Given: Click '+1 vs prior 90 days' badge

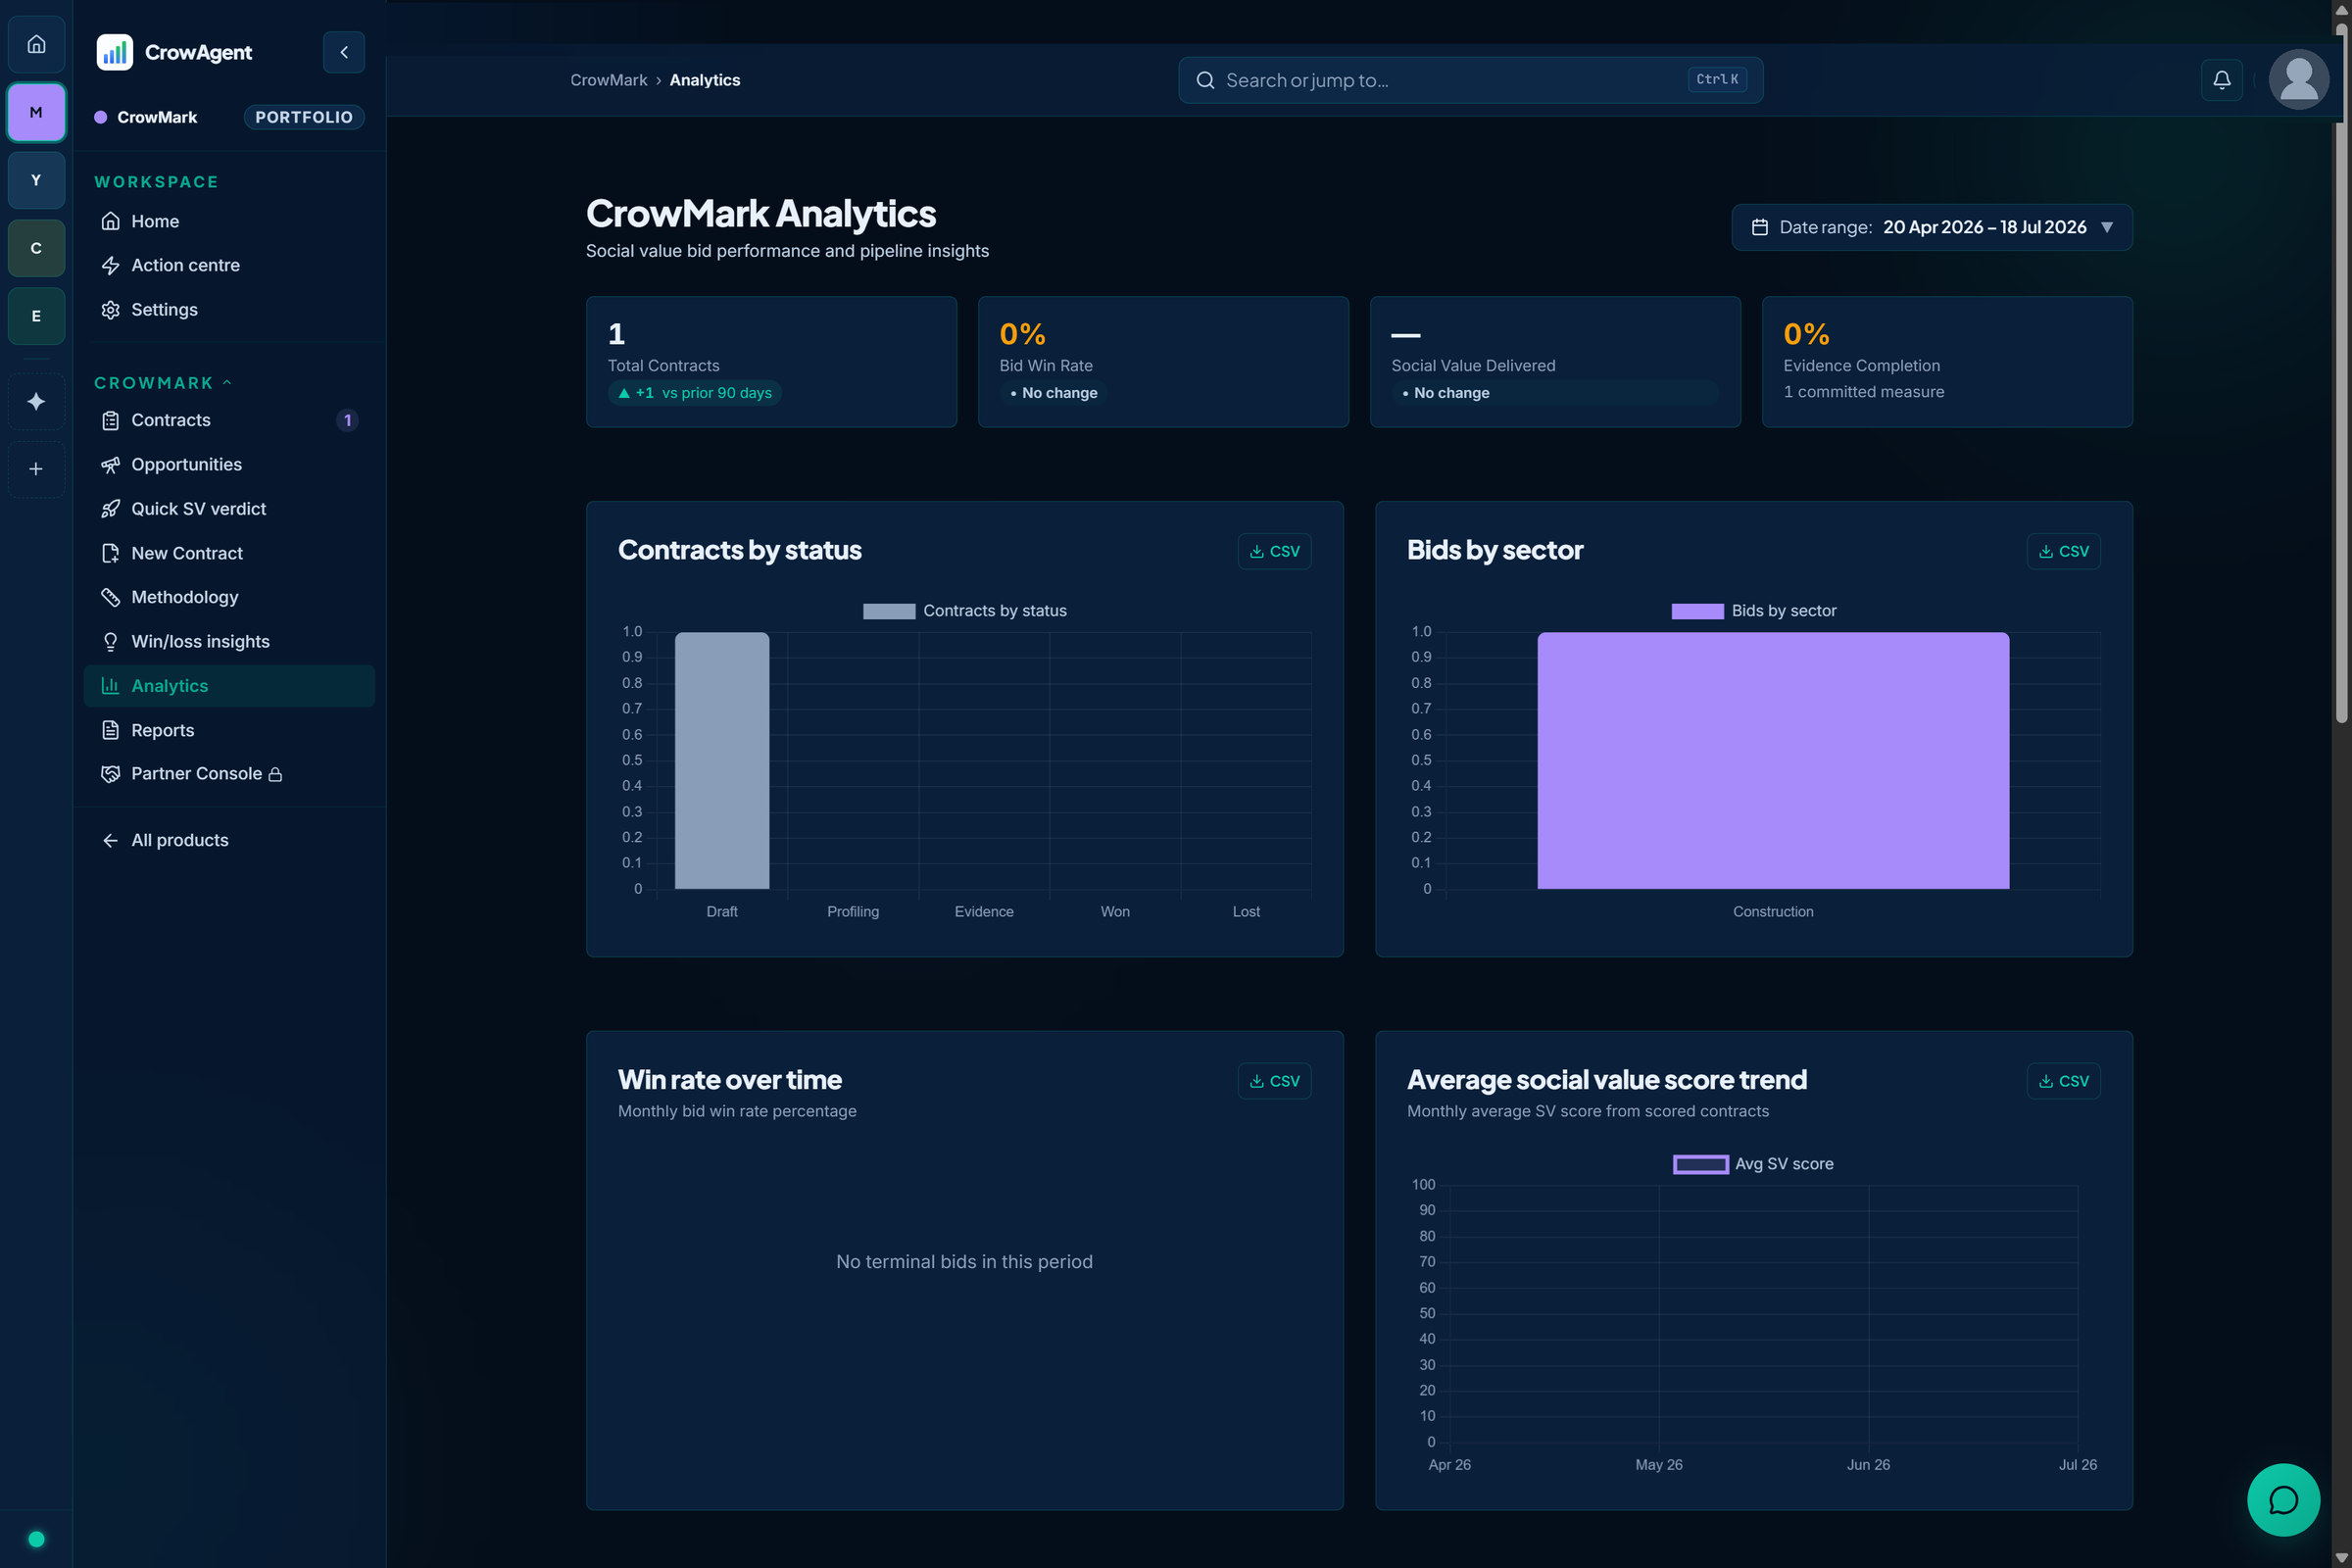Looking at the screenshot, I should [x=695, y=393].
